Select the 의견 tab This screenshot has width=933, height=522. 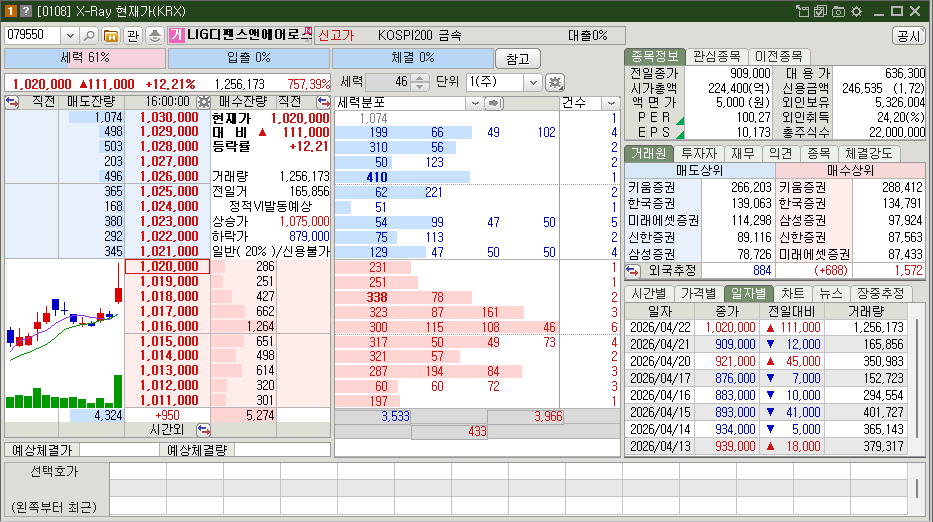point(781,154)
